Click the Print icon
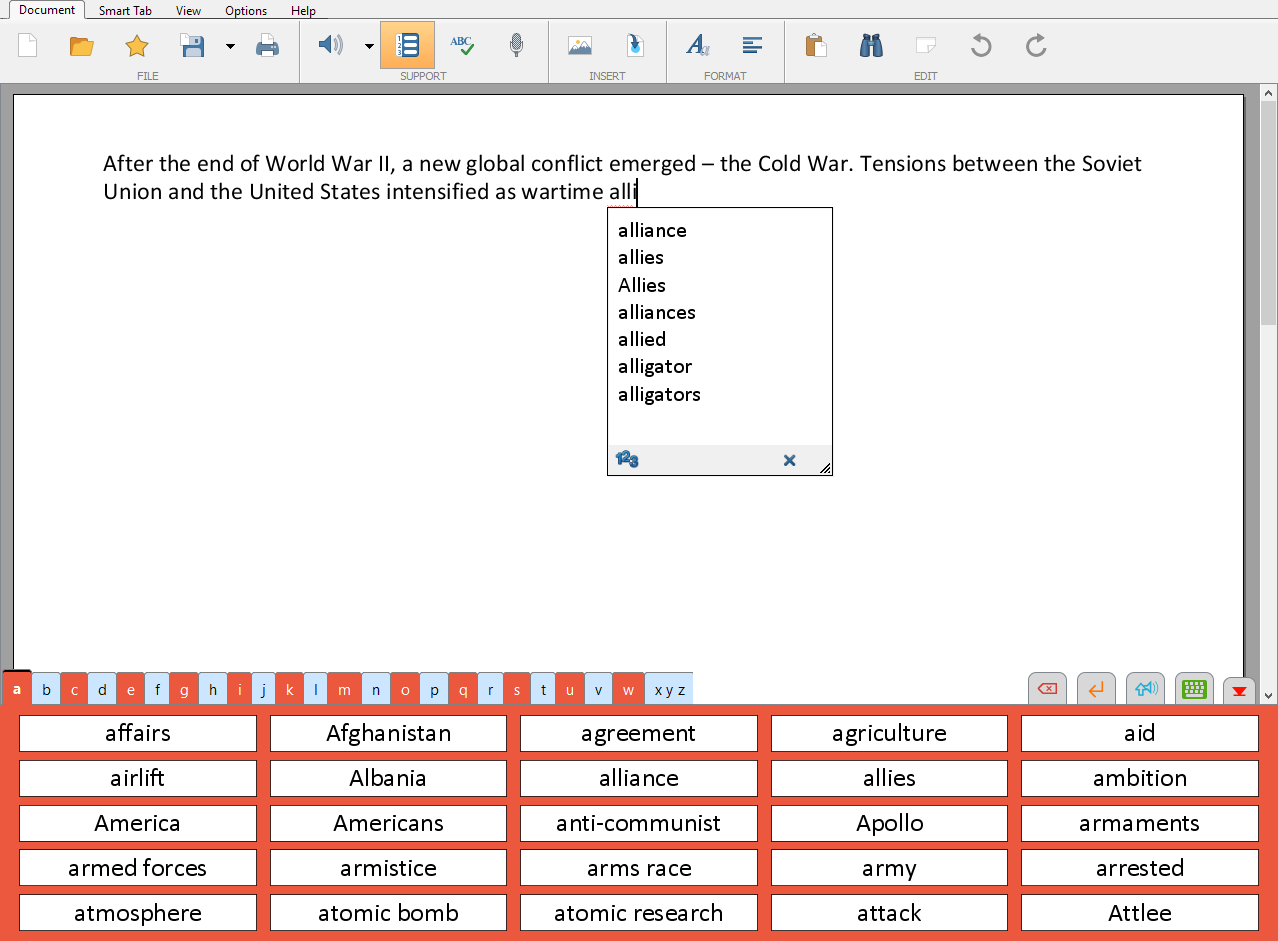Image resolution: width=1278 pixels, height=941 pixels. [x=267, y=46]
